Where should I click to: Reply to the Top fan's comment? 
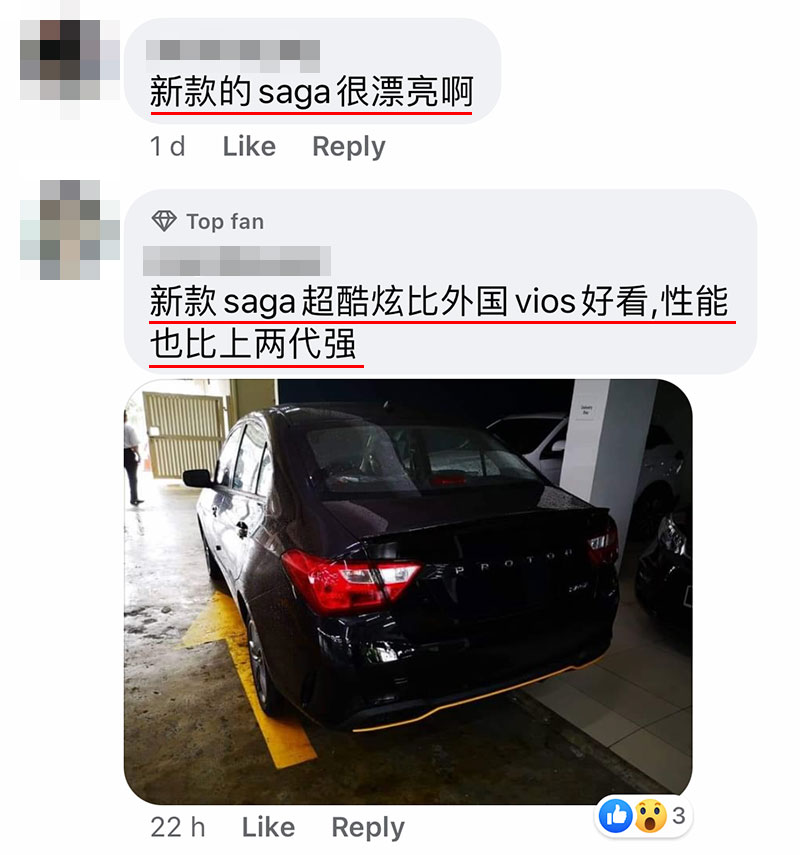[368, 828]
